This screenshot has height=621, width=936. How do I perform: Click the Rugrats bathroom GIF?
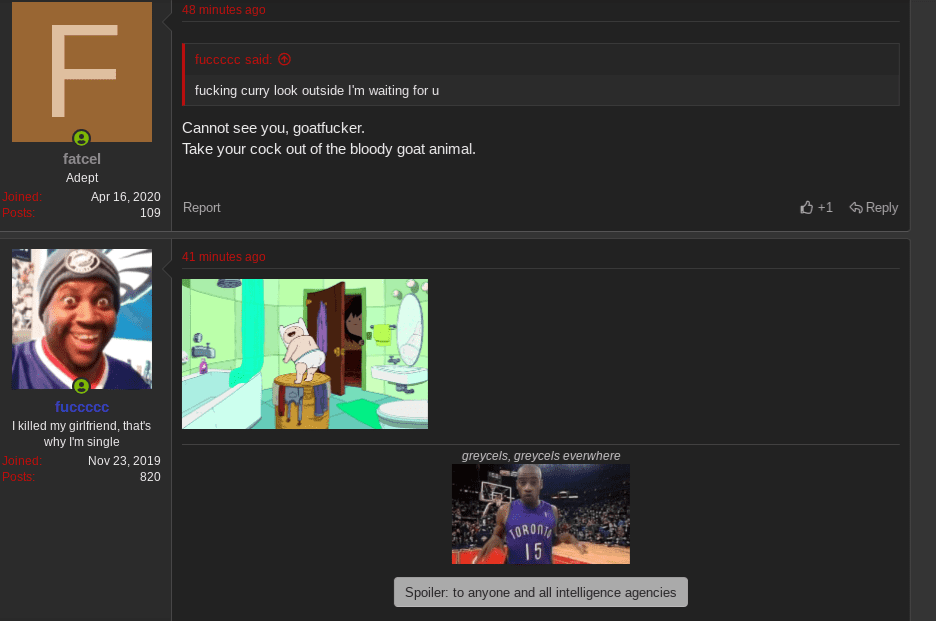point(304,353)
